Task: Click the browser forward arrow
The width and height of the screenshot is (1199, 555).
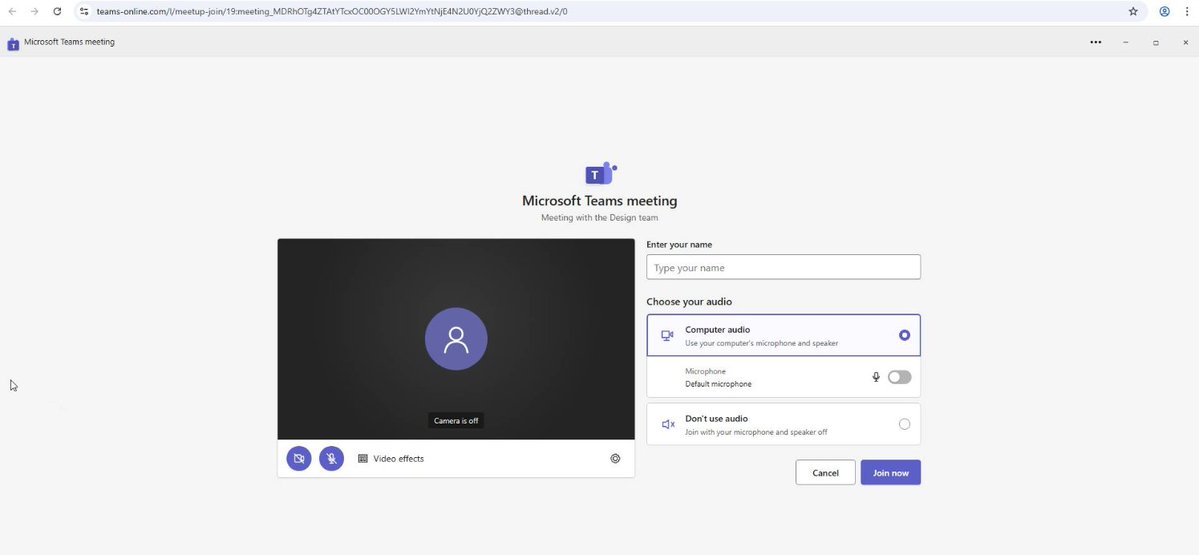Action: (x=34, y=11)
